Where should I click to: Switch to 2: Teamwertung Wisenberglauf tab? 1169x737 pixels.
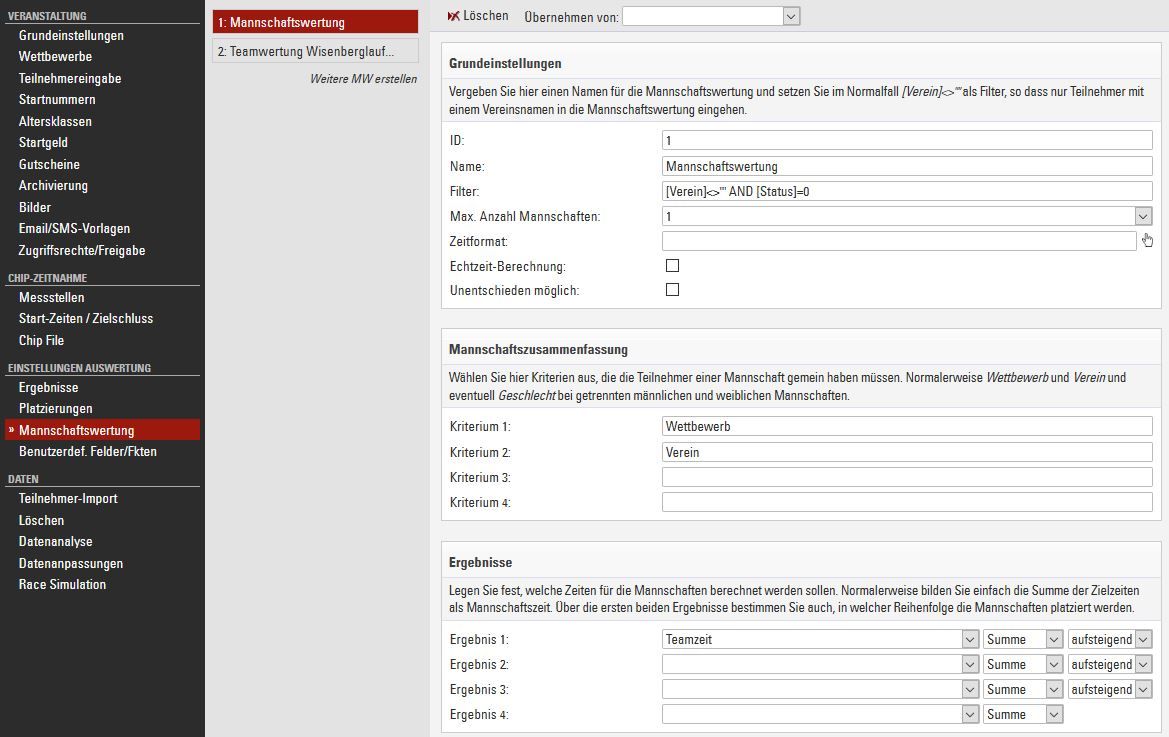coord(315,51)
